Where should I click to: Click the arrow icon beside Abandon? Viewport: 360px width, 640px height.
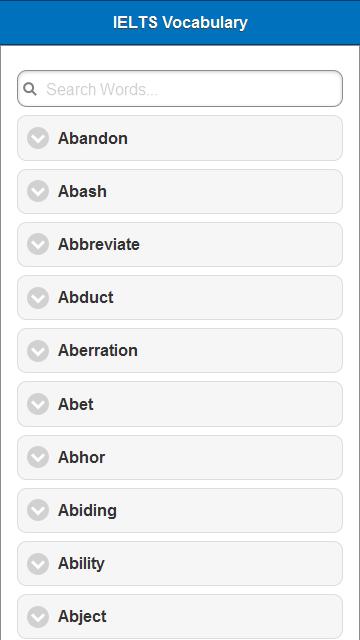pyautogui.click(x=38, y=138)
